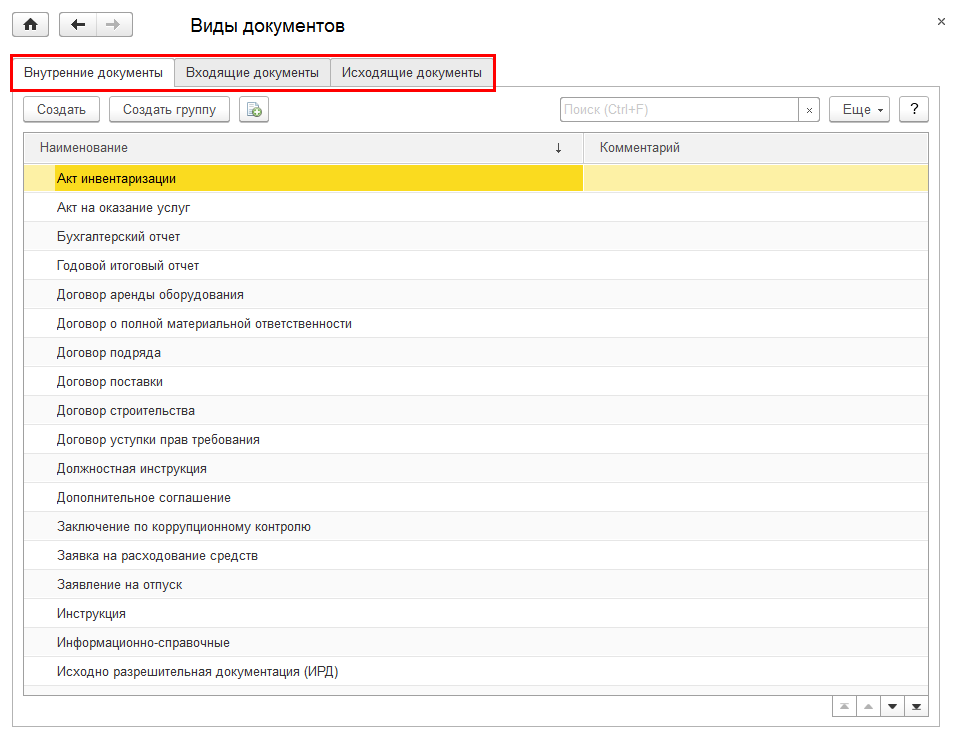Create new item by copying with green plus icon
The width and height of the screenshot is (959, 739).
(x=253, y=109)
